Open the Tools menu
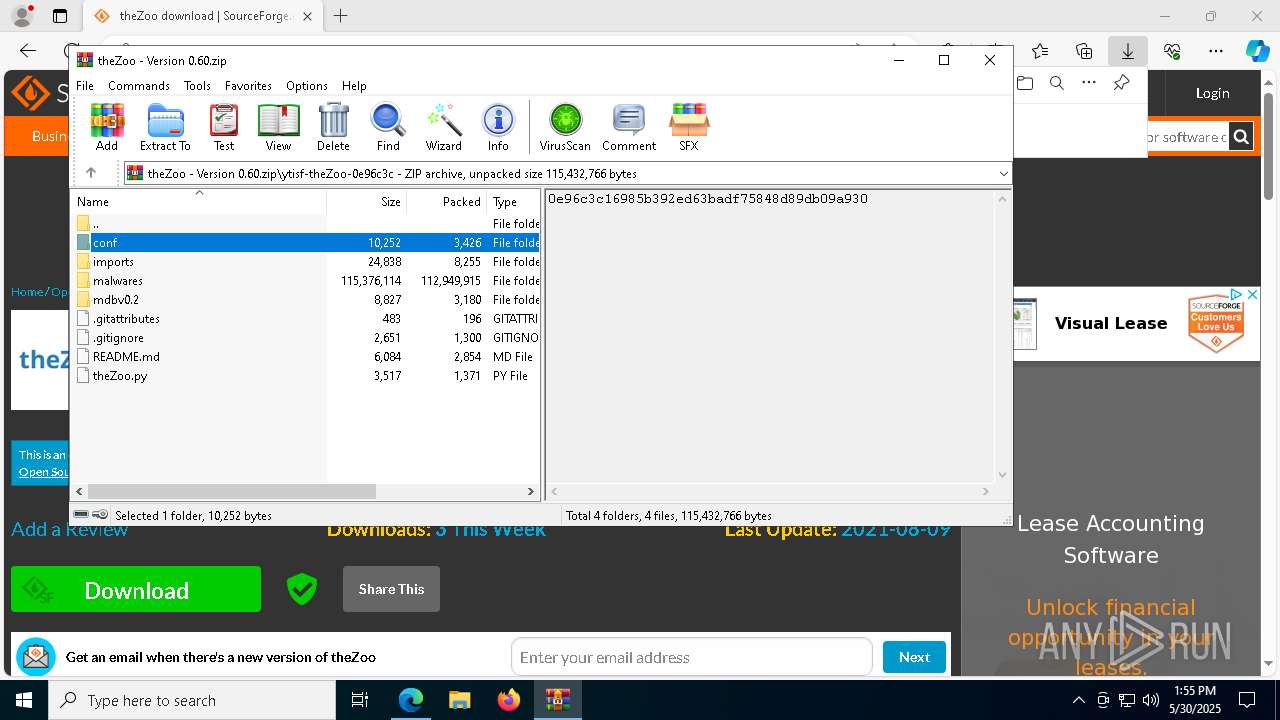Image resolution: width=1280 pixels, height=720 pixels. click(x=197, y=86)
